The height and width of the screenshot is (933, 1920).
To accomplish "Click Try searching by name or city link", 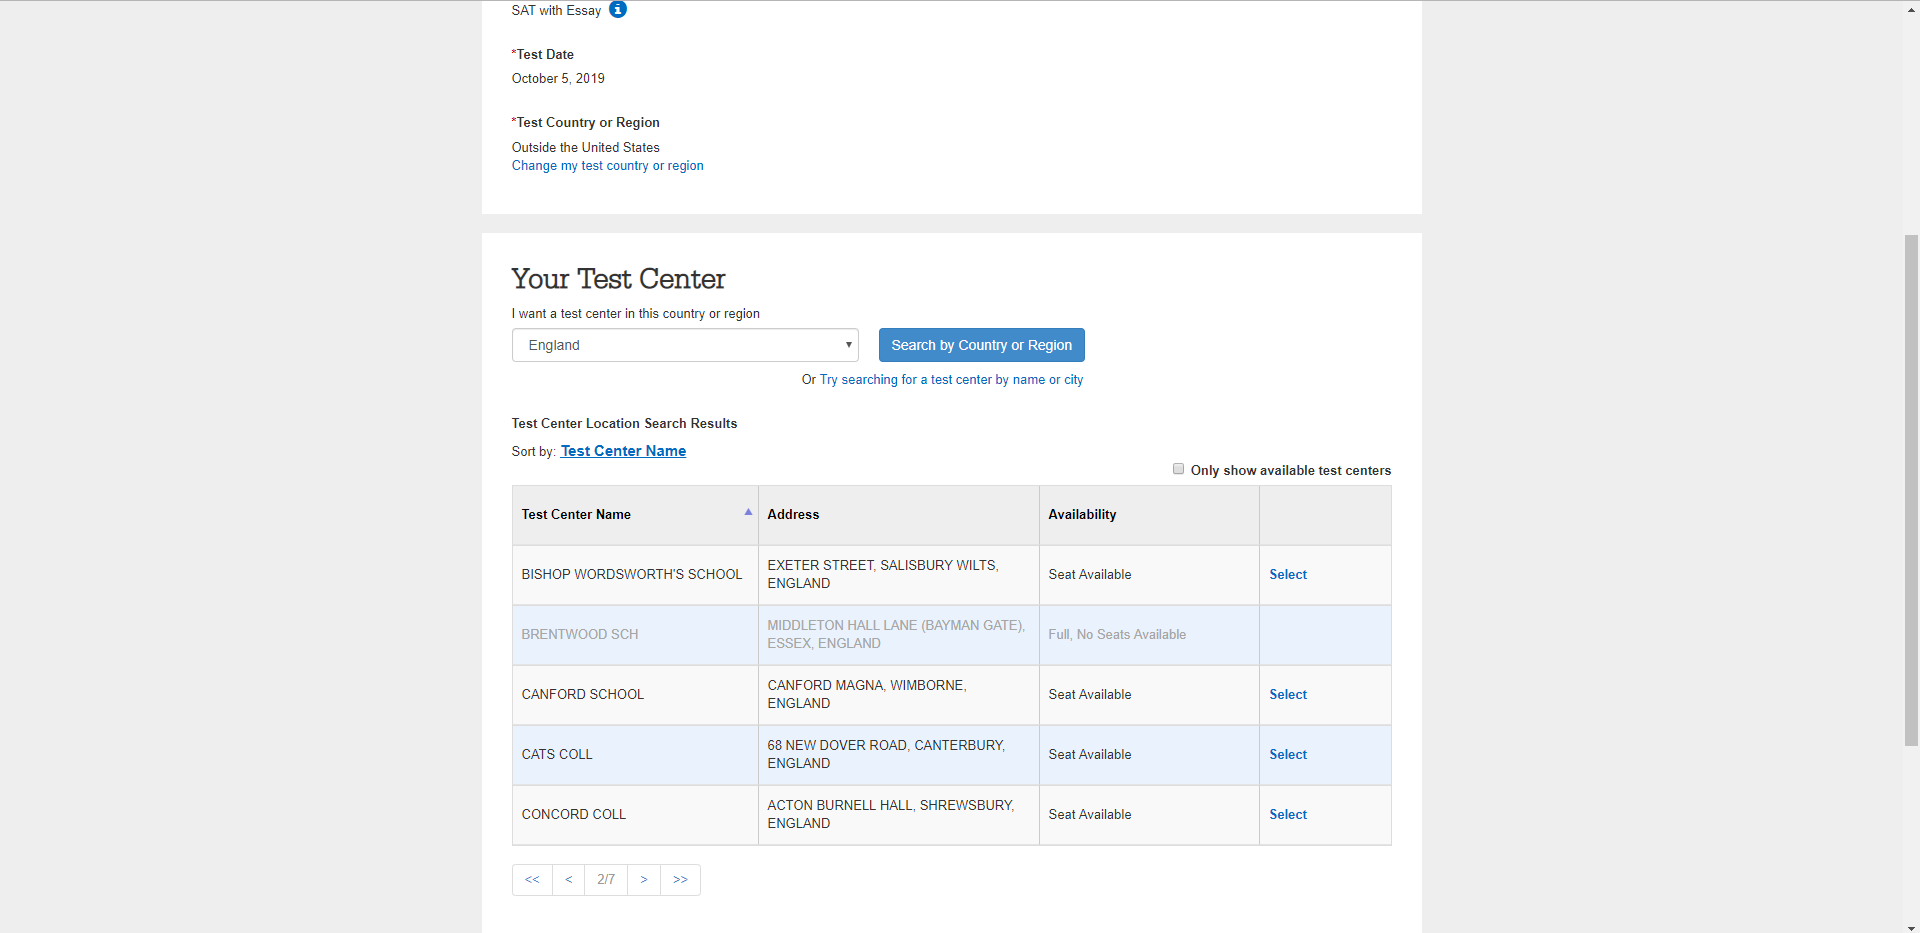I will click(x=951, y=380).
